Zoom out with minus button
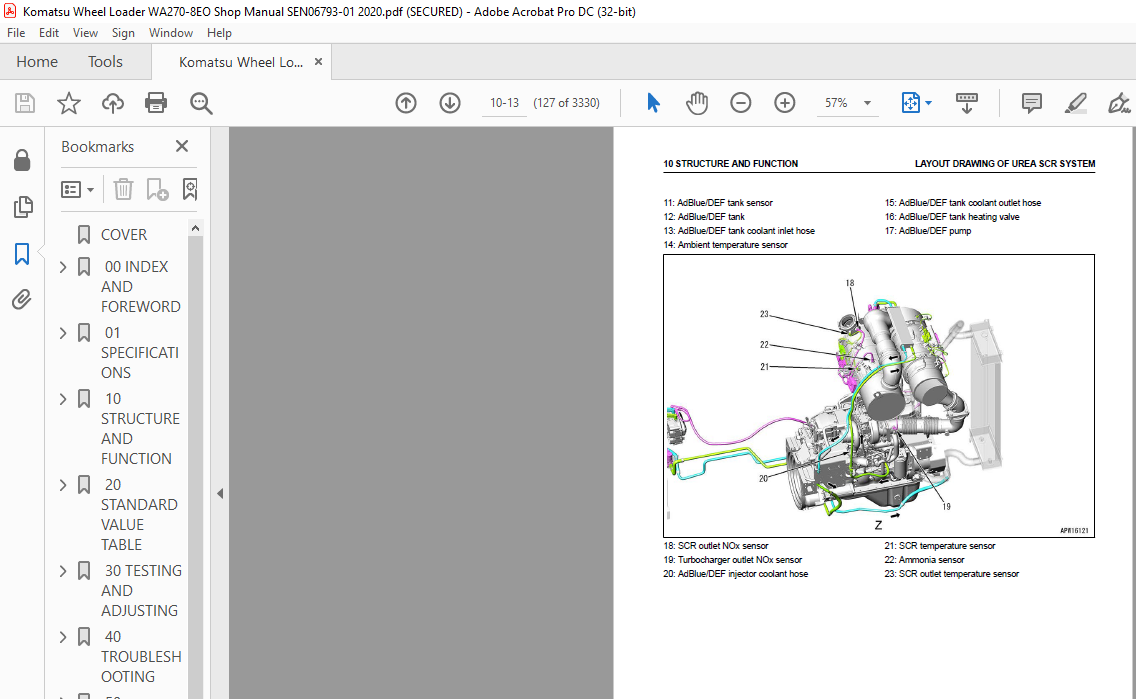 (x=740, y=103)
